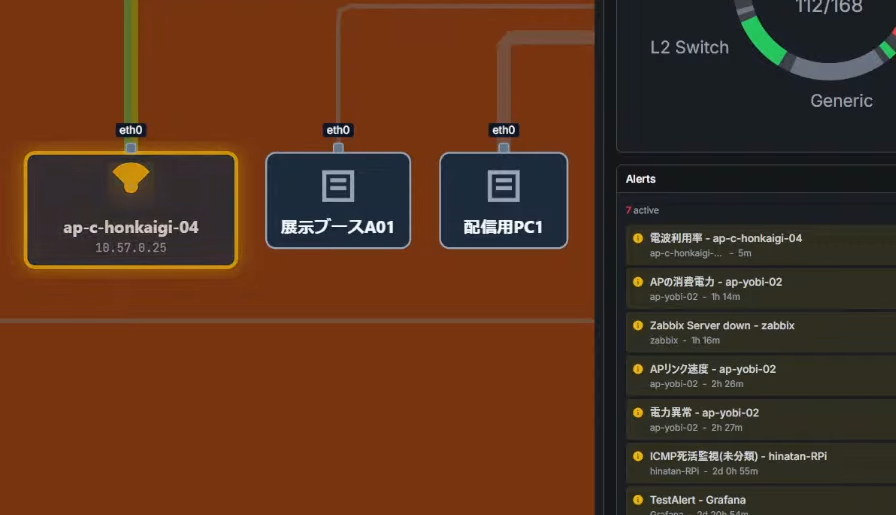Screen dimensions: 896x515
Task: Click warning icon of APリンク速度 alert
Action: tap(638, 369)
